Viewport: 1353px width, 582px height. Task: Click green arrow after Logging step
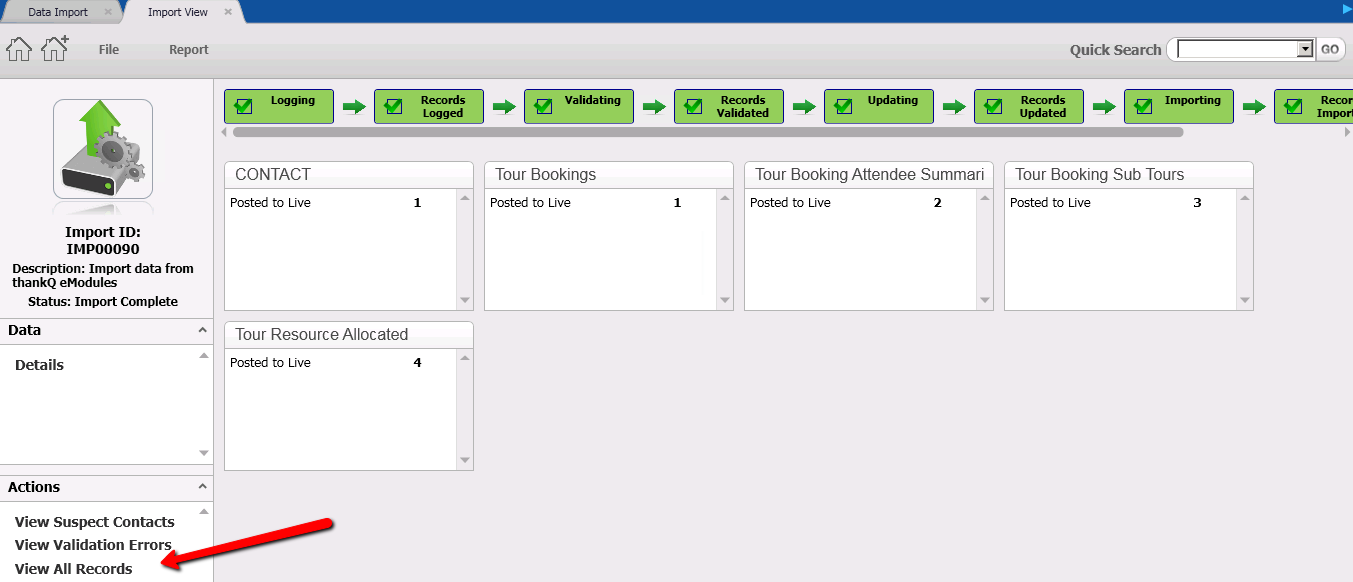click(354, 107)
